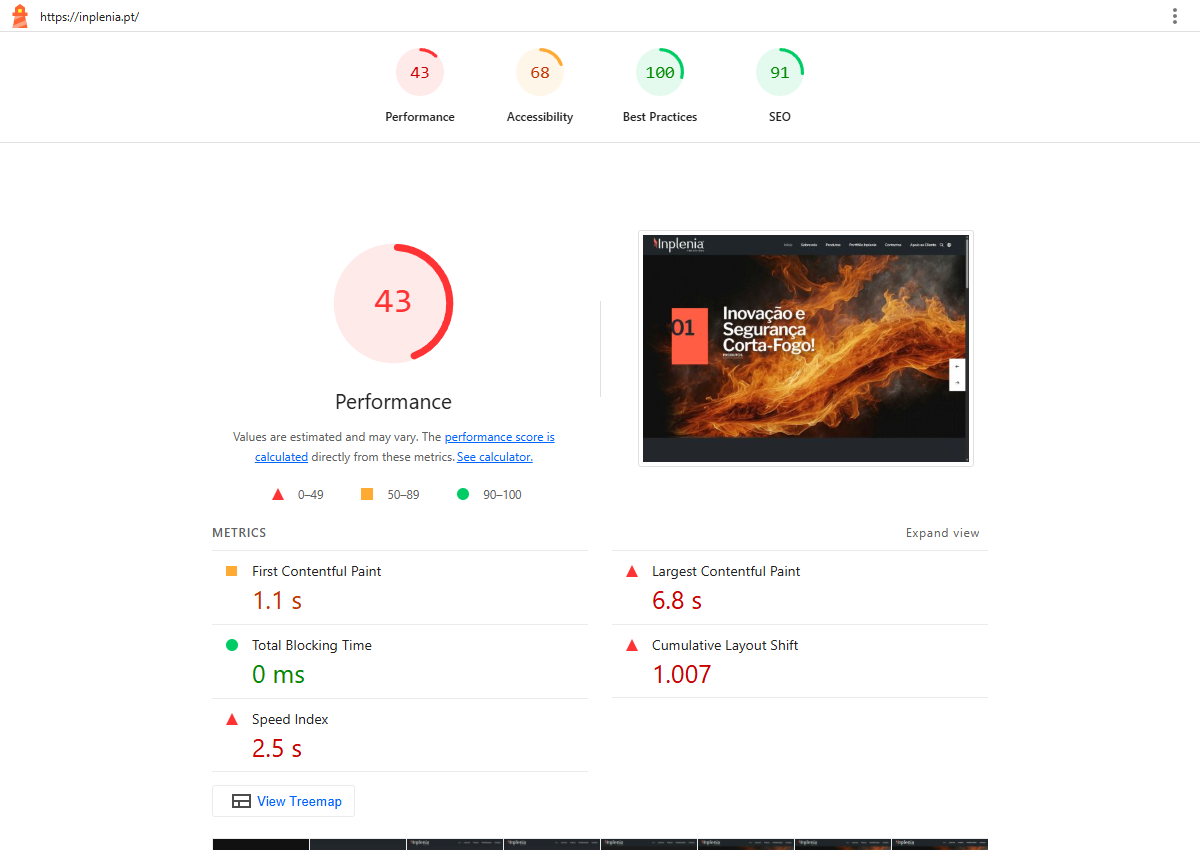Click the red triangle beside Speed Index
The image size is (1200, 850).
coord(232,719)
